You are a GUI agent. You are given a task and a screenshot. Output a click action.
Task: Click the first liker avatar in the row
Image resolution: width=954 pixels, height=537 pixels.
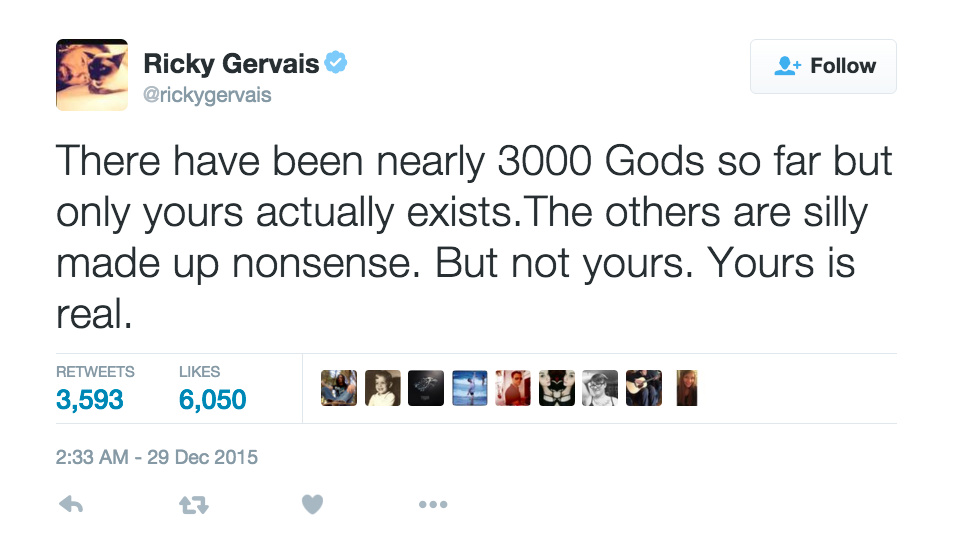click(x=339, y=388)
